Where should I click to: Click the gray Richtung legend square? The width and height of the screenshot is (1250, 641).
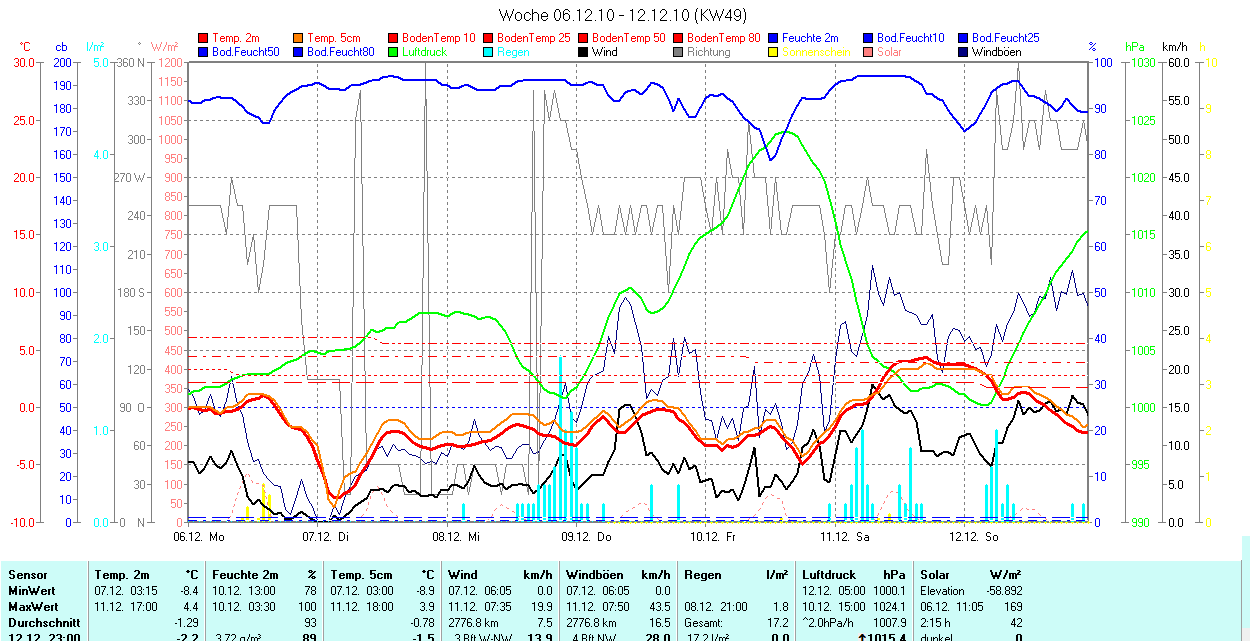[677, 51]
